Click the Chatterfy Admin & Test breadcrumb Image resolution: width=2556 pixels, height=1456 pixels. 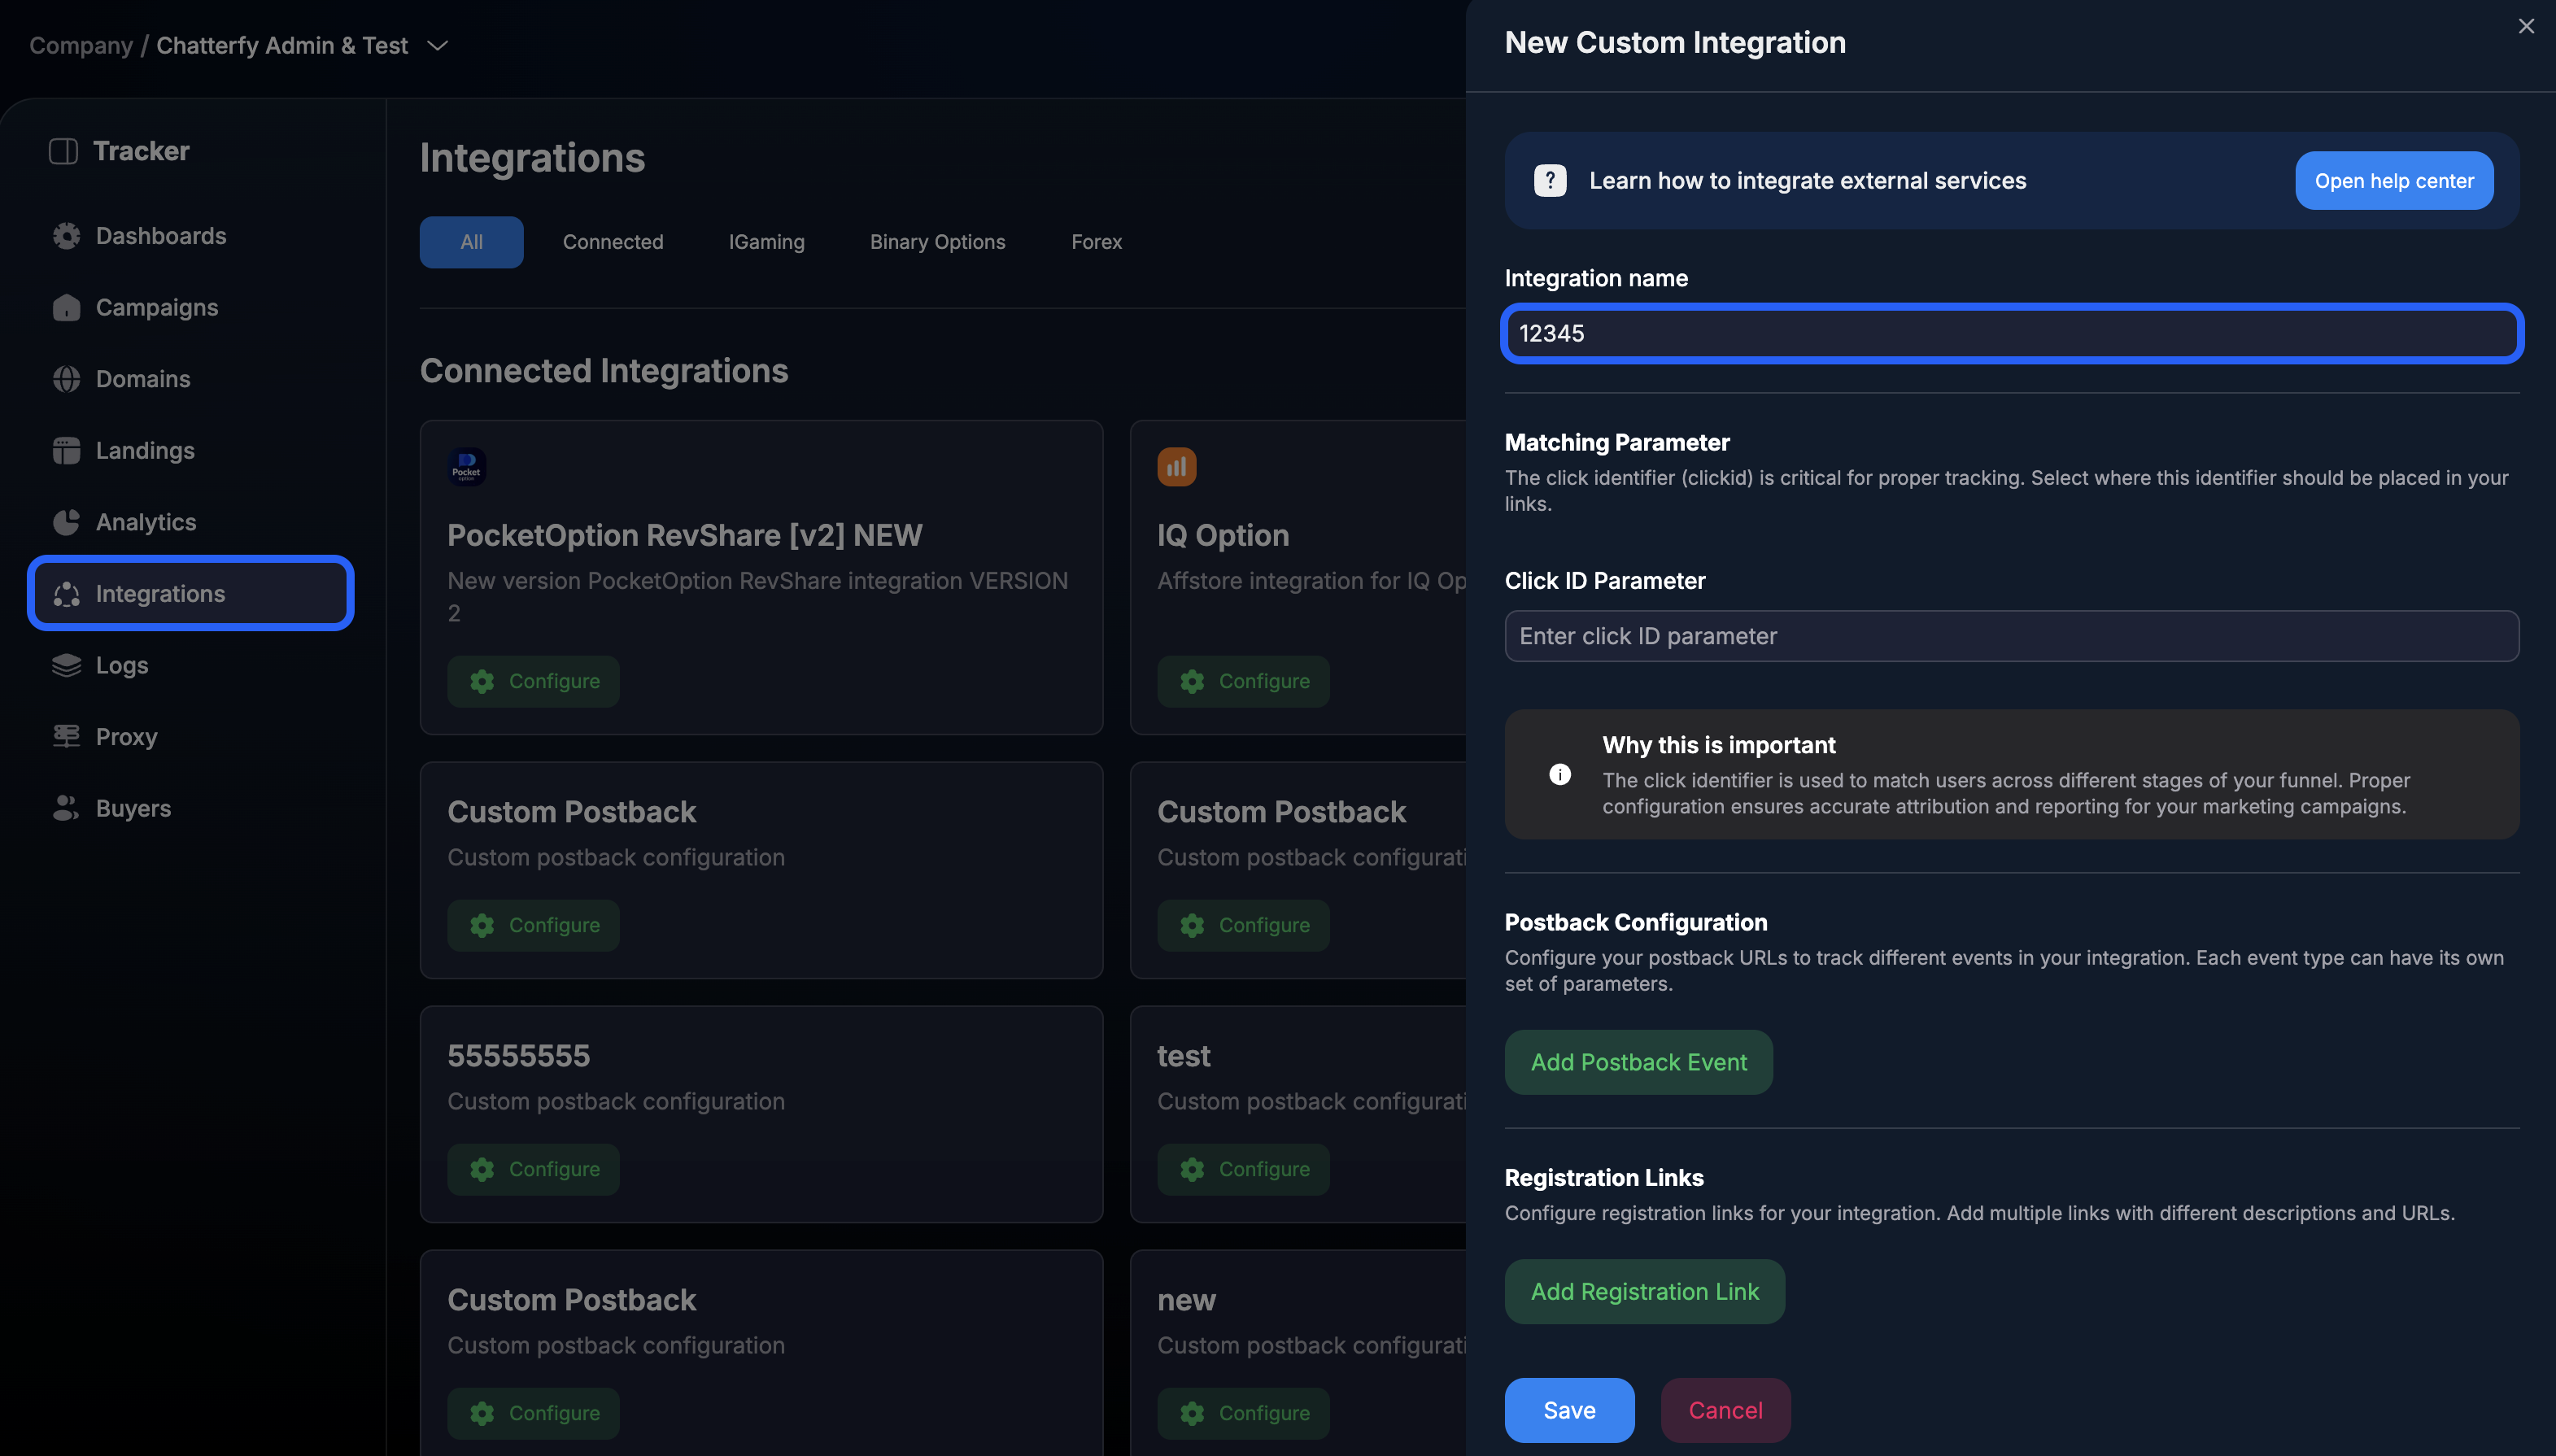click(x=282, y=46)
